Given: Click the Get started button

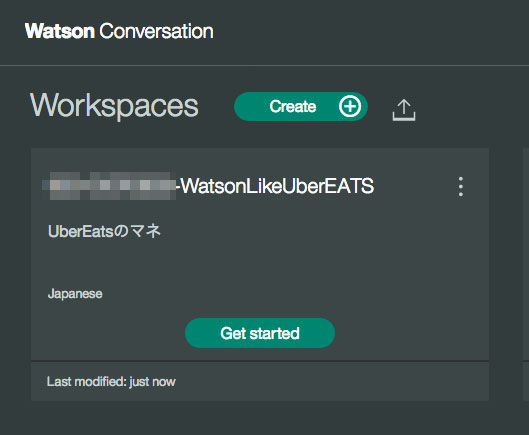Looking at the screenshot, I should pos(260,333).
